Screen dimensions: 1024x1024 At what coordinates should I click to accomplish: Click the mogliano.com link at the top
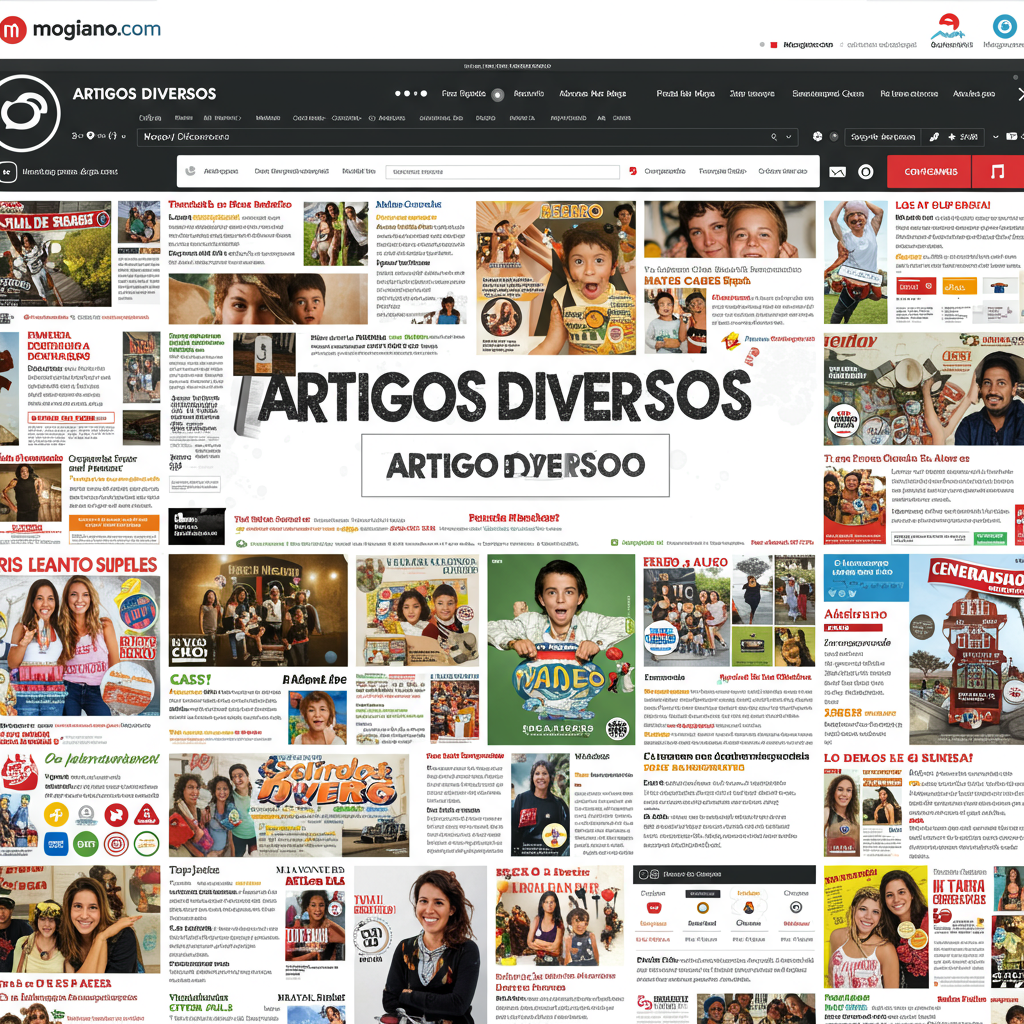click(95, 29)
